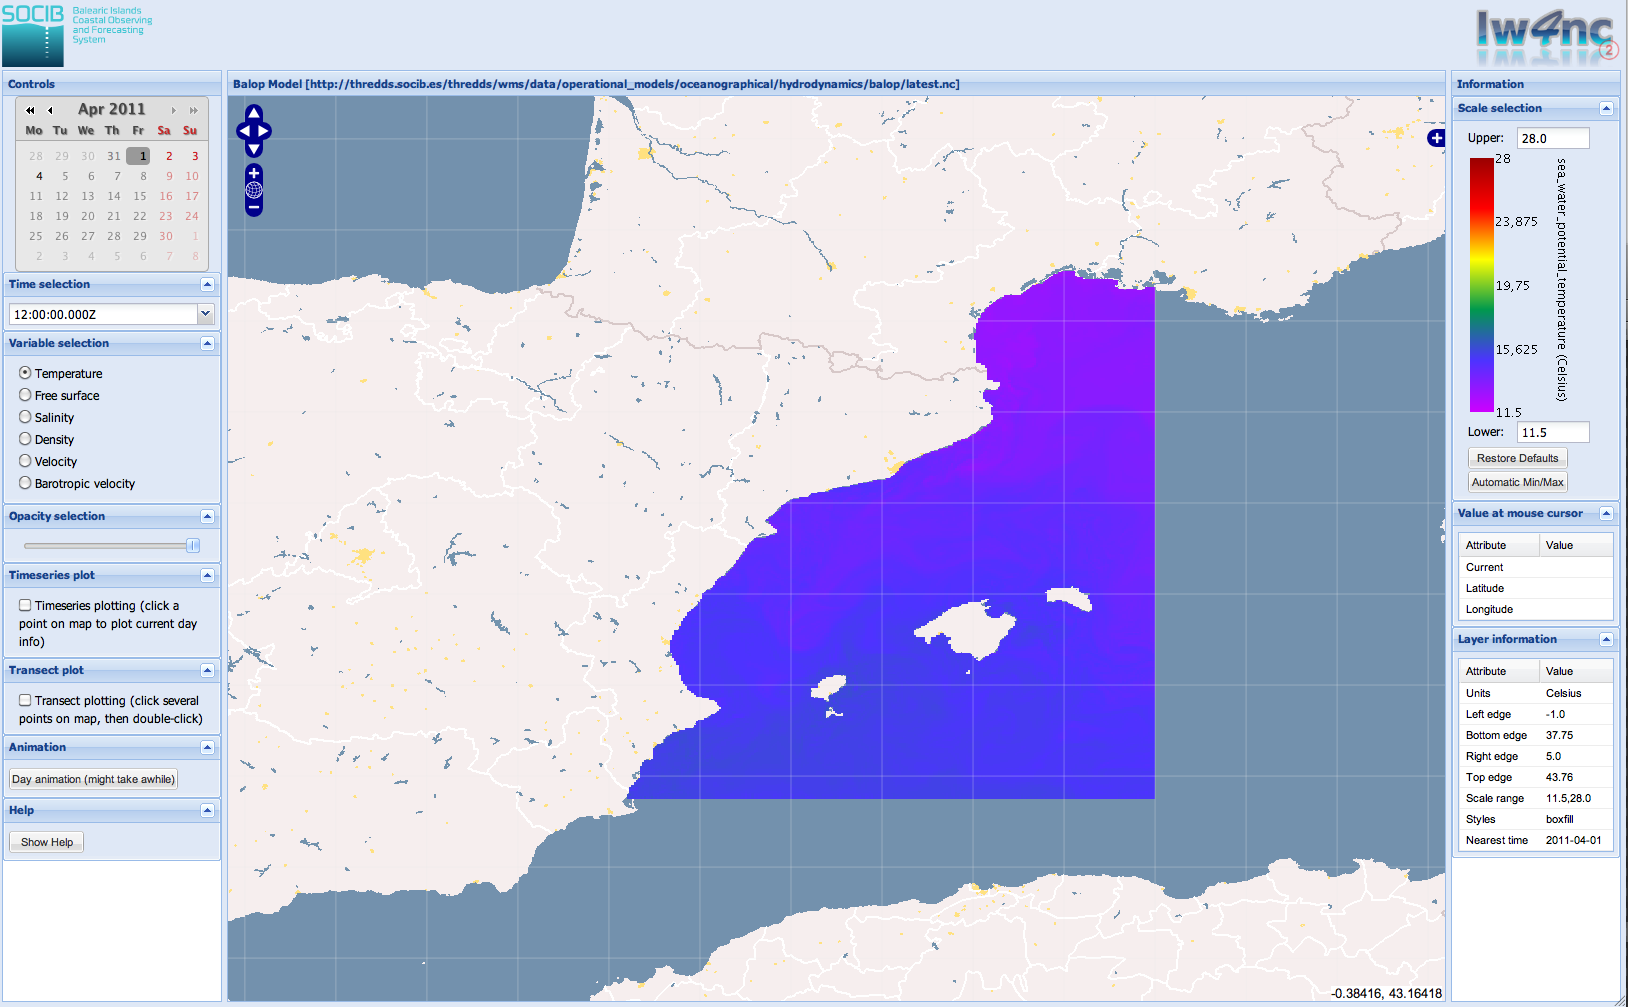Pan the map right with arrow
Image resolution: width=1628 pixels, height=1007 pixels.
(x=265, y=131)
